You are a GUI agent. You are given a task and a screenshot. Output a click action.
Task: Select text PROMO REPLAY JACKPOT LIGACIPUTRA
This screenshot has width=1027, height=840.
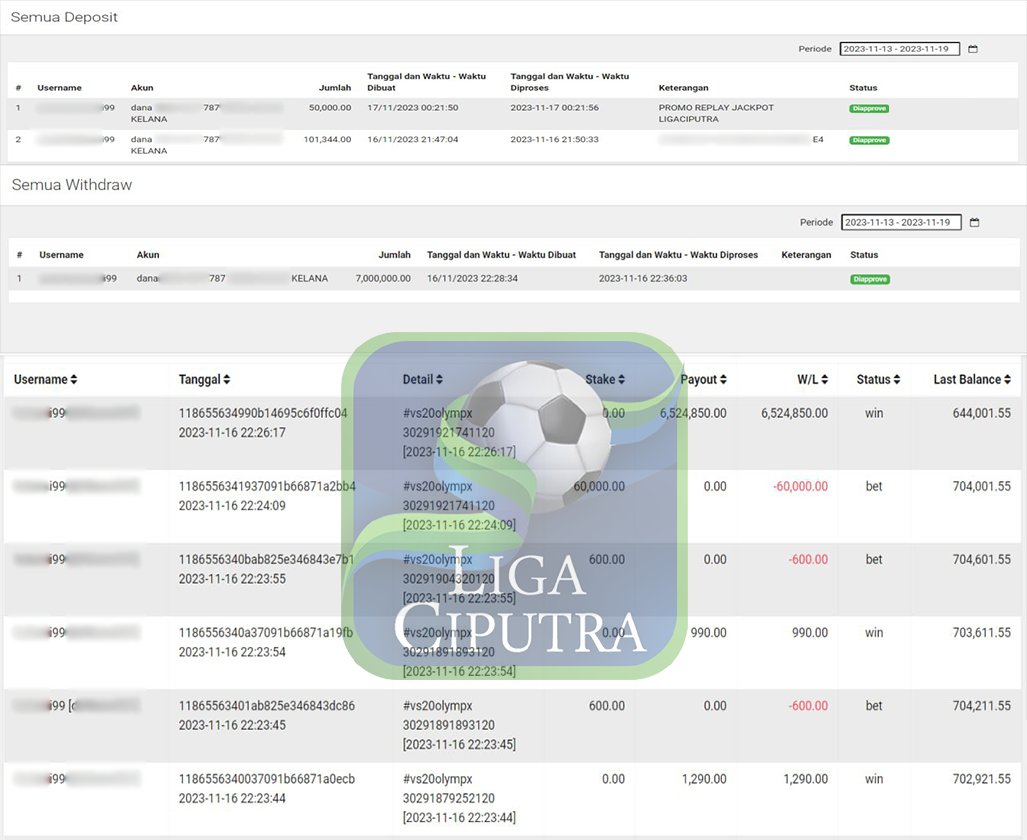716,113
